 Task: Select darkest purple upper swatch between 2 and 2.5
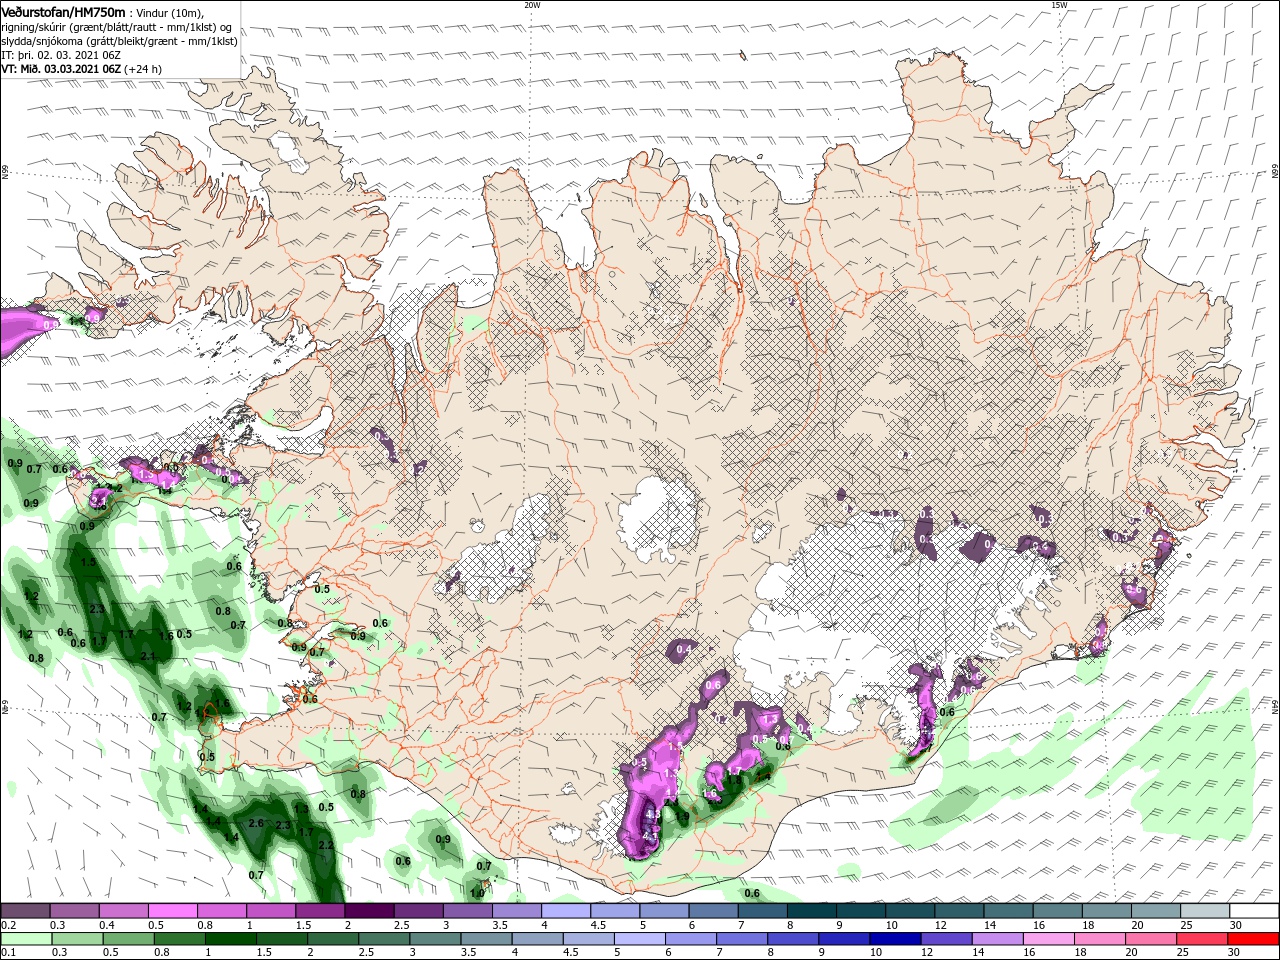coord(369,910)
